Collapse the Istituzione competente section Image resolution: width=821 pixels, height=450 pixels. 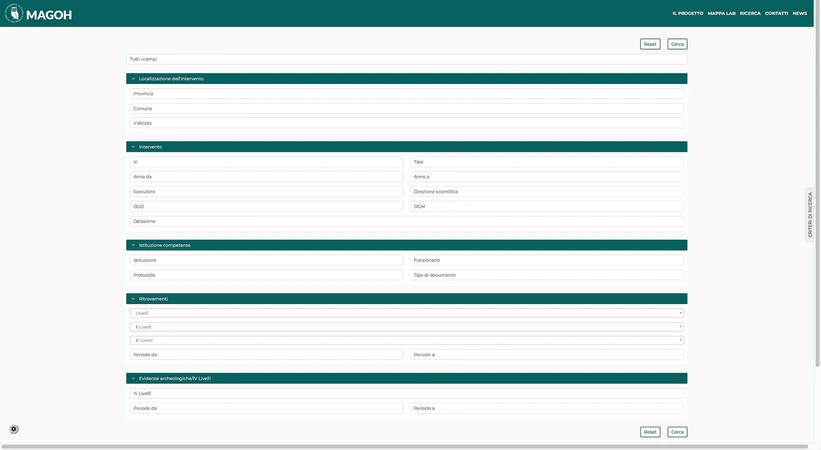[133, 245]
